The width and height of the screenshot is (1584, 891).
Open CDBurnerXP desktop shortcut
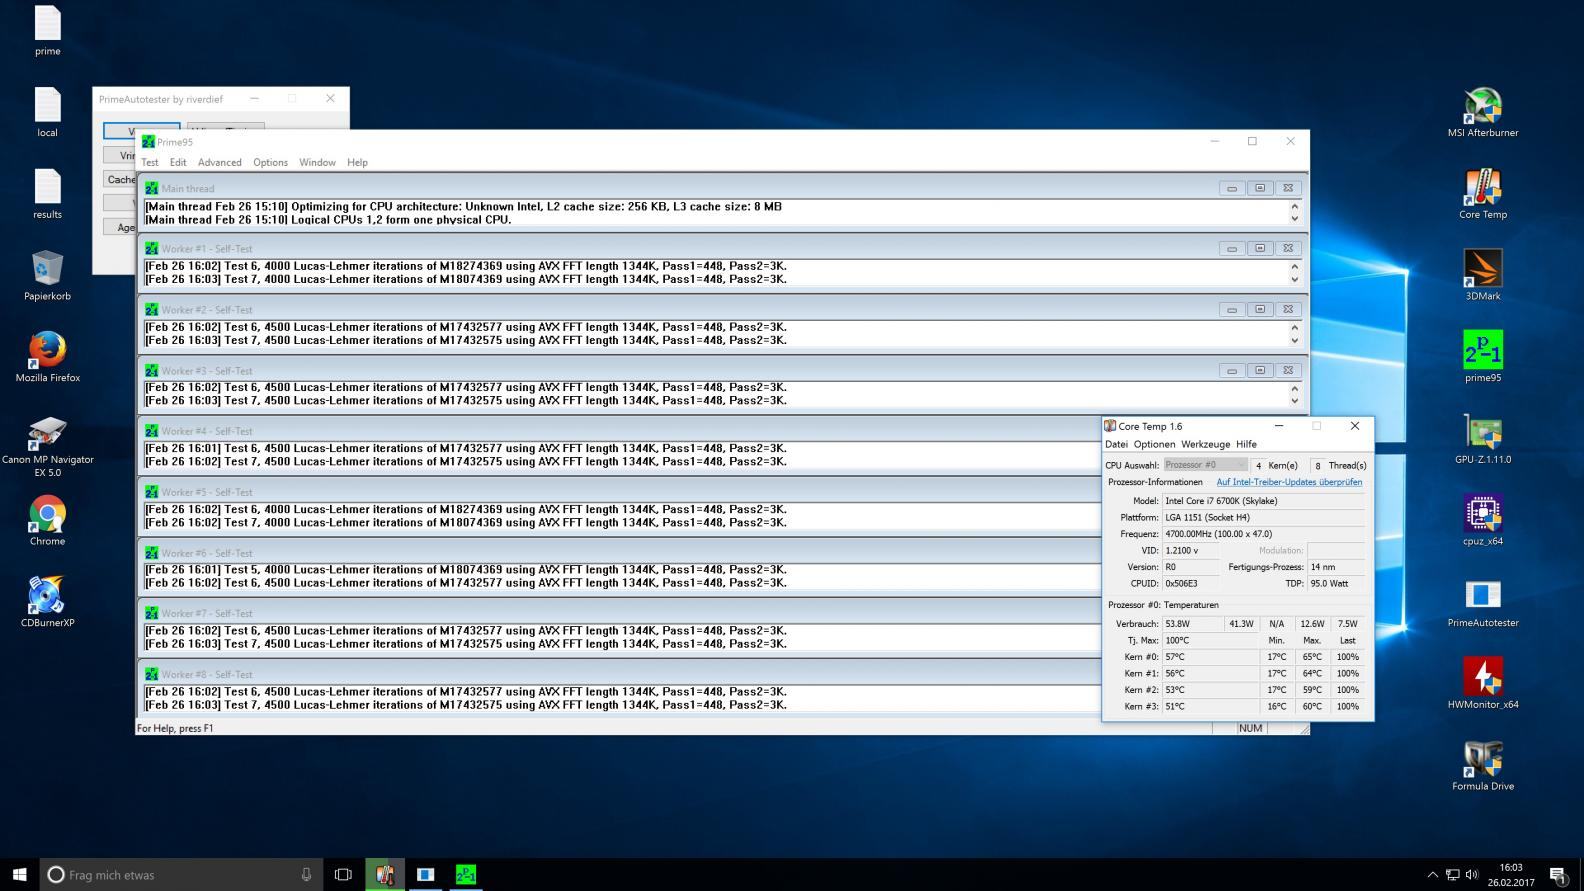click(47, 602)
